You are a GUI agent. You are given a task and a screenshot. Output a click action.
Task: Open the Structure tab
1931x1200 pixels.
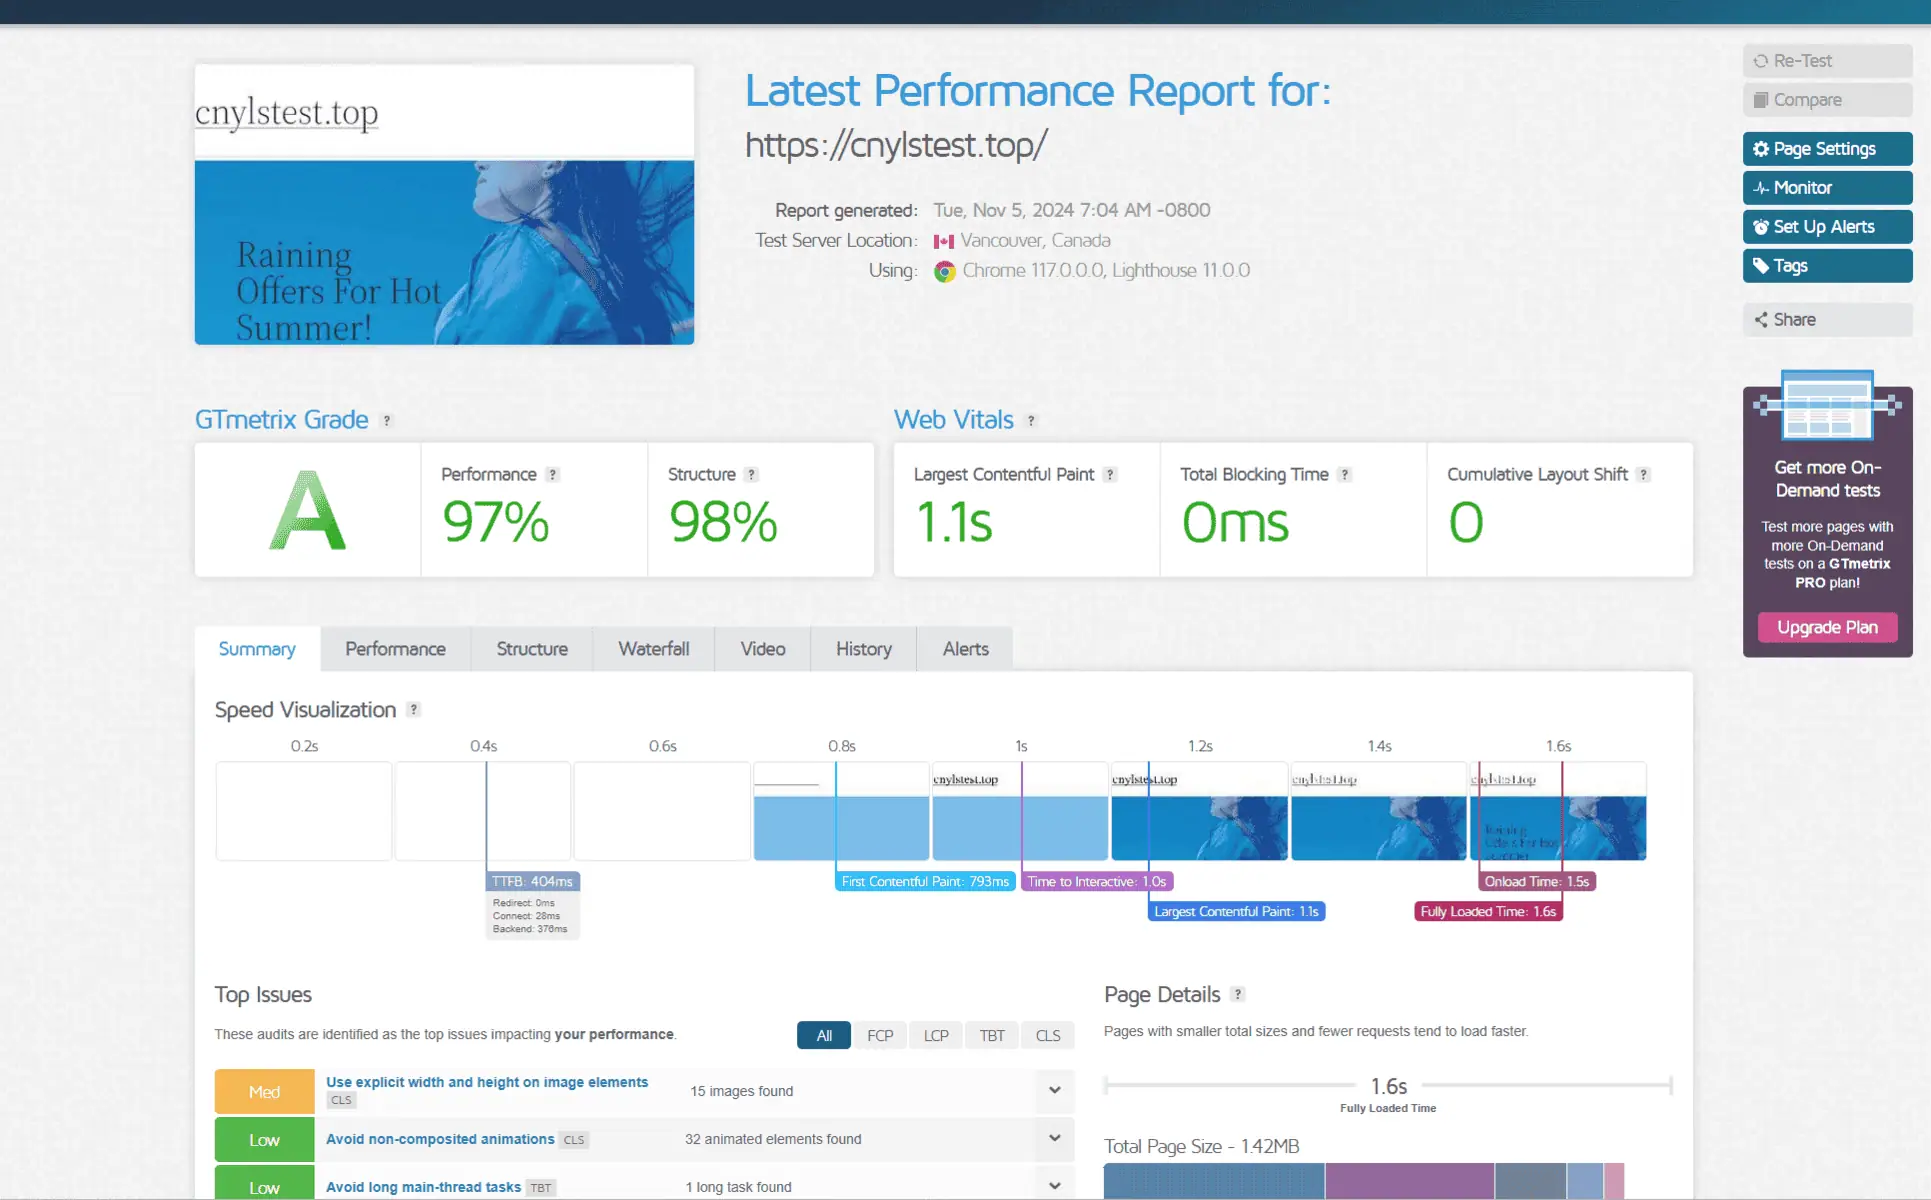(532, 649)
